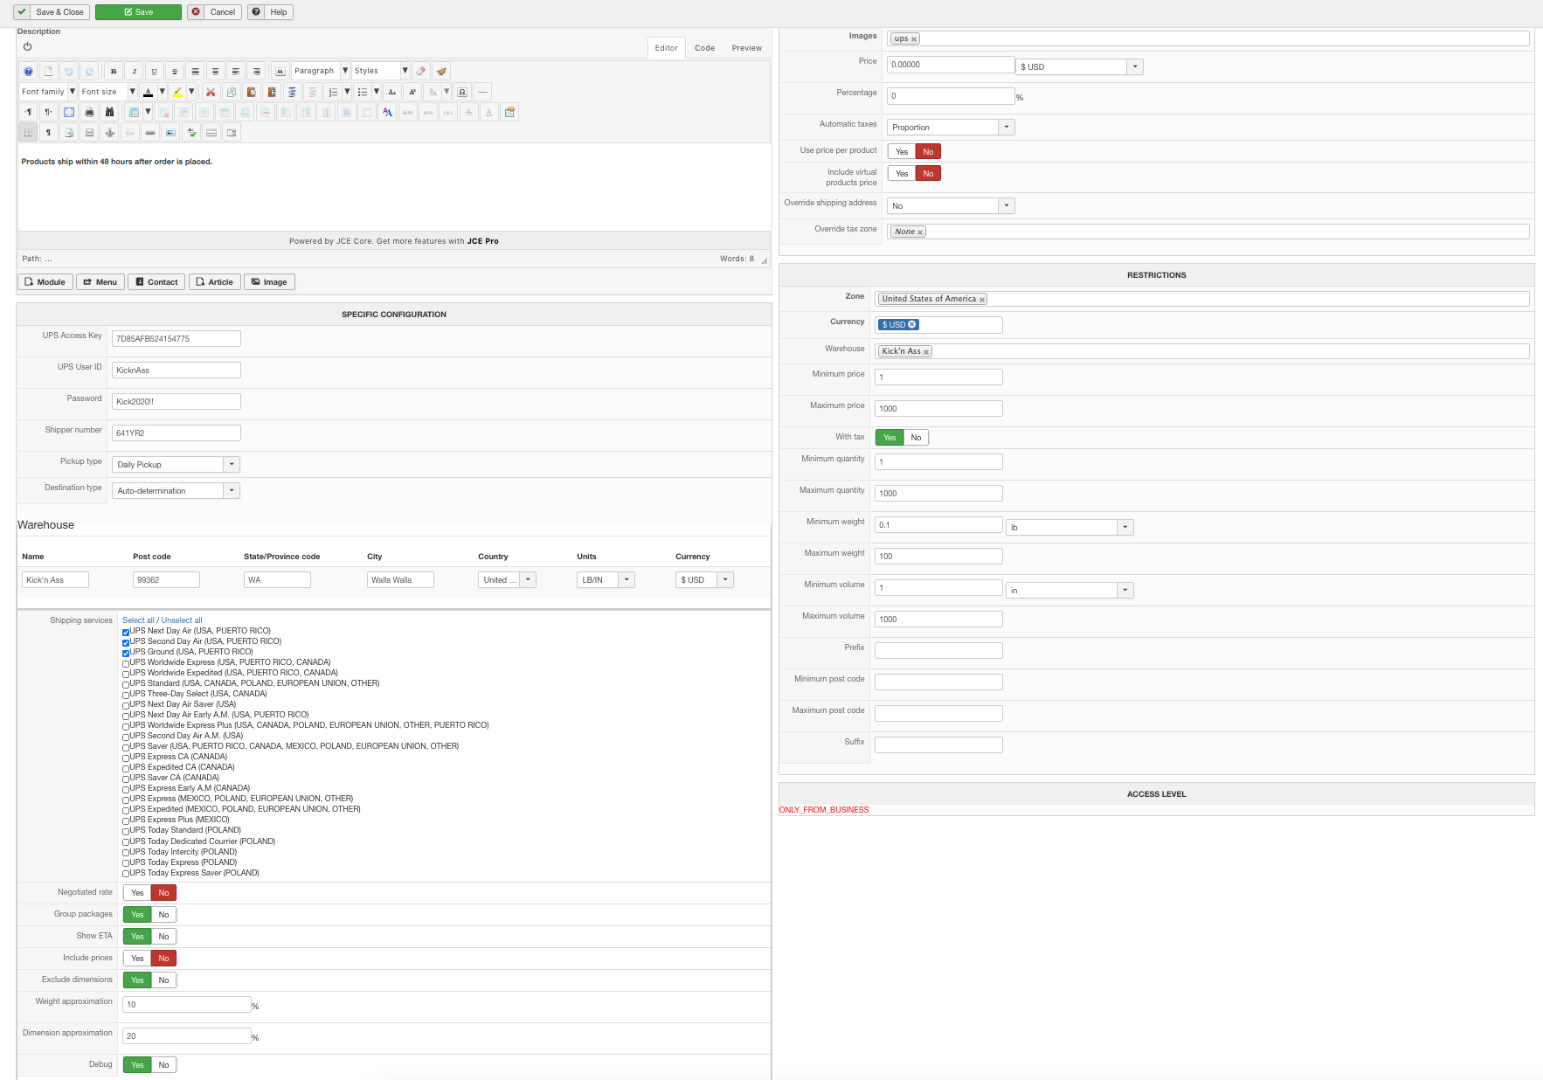The image size is (1543, 1080).
Task: Check UPS Three-Day Select service
Action: [x=126, y=695]
